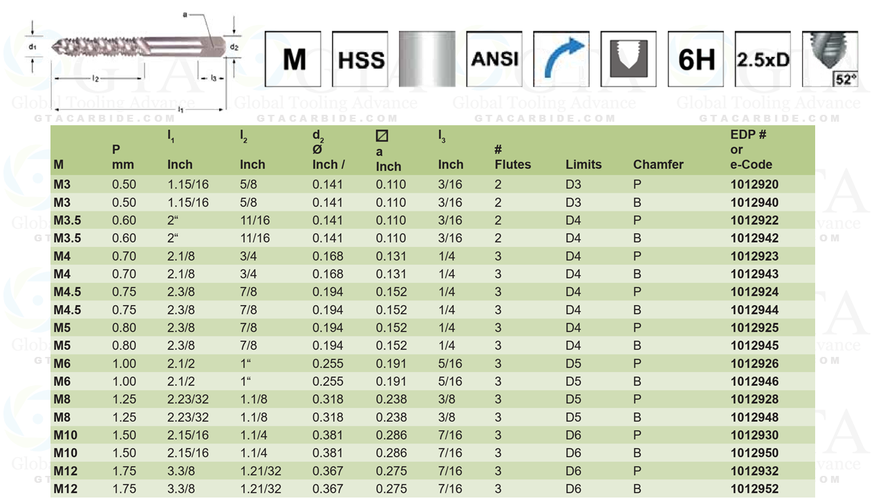Click the ANSI standard icon

pos(494,59)
